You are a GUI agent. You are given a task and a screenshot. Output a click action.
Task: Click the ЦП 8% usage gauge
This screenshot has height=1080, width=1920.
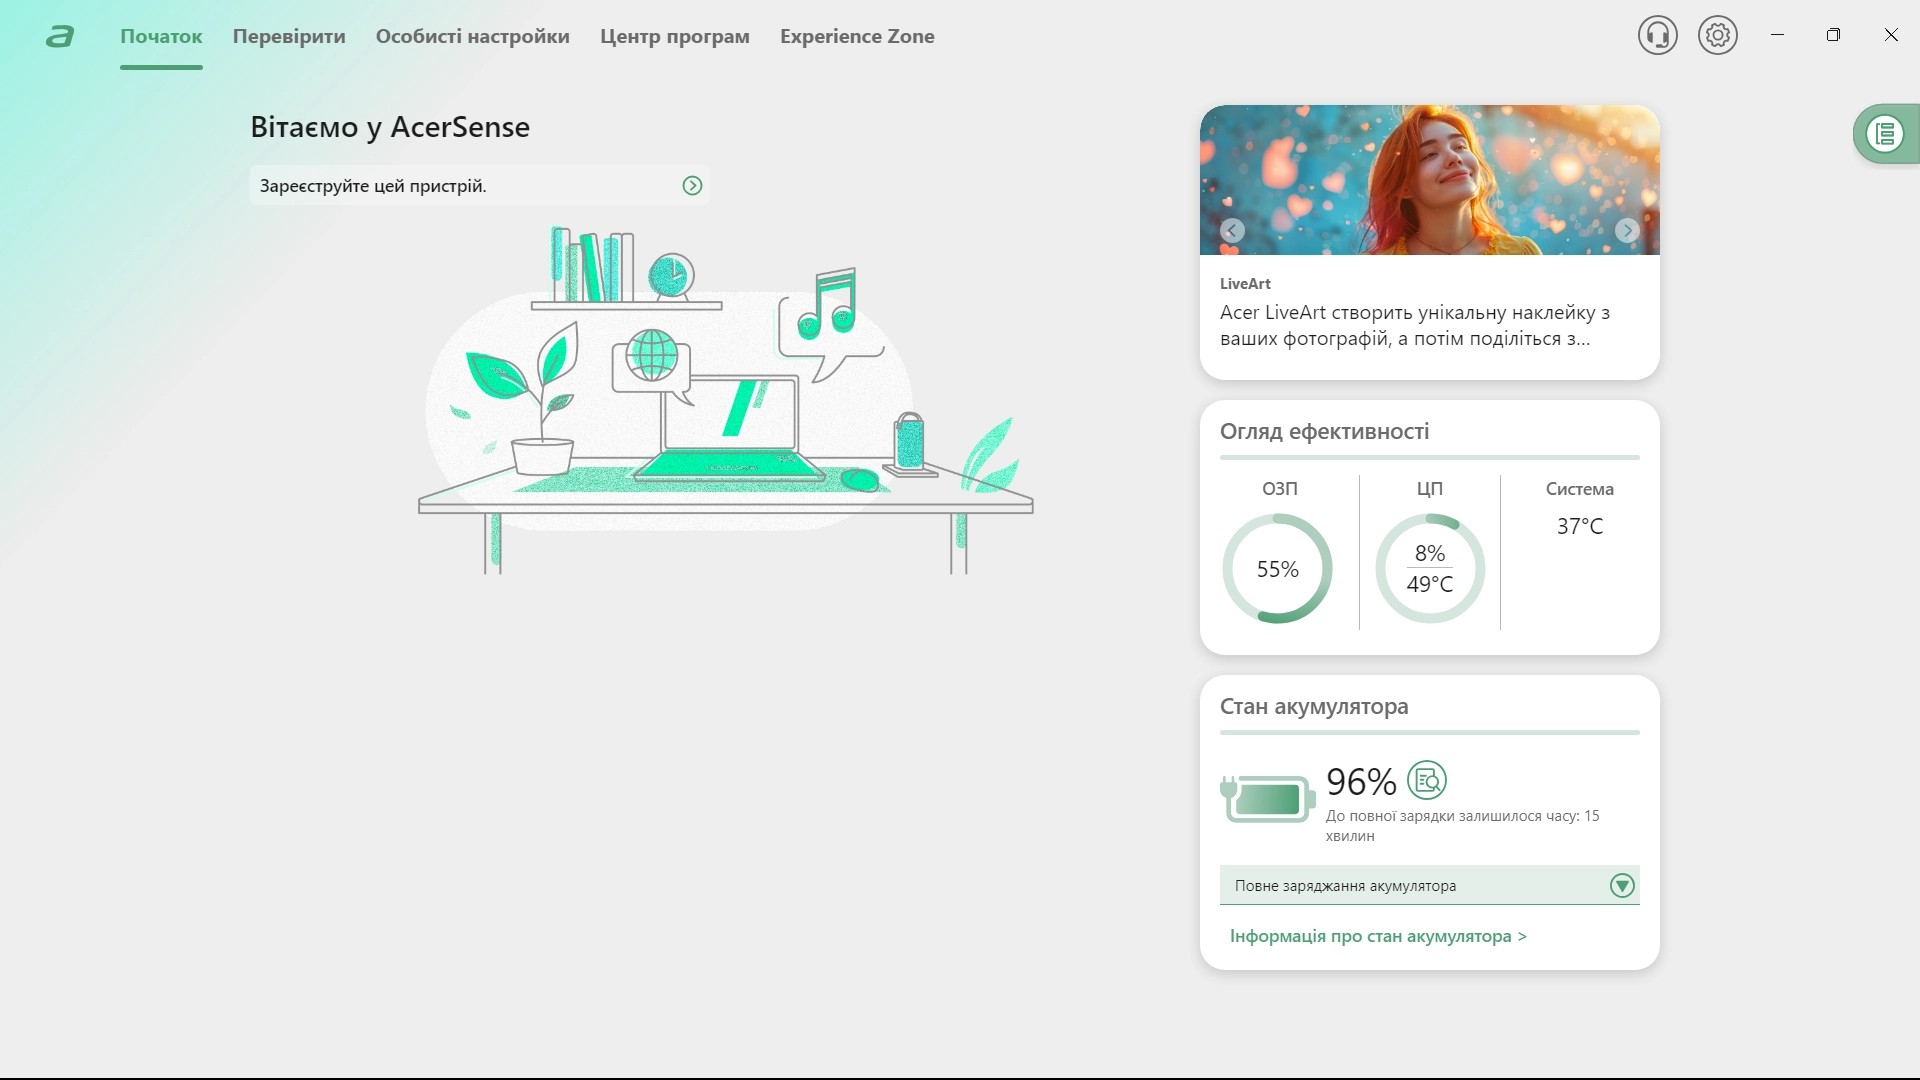click(1429, 569)
